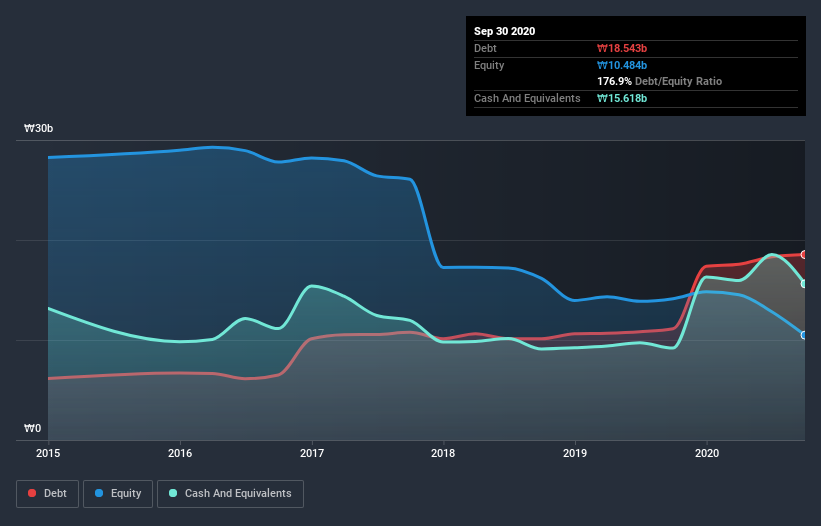
Task: Click the 176.9% Debt/Equity Ratio text
Action: click(660, 81)
